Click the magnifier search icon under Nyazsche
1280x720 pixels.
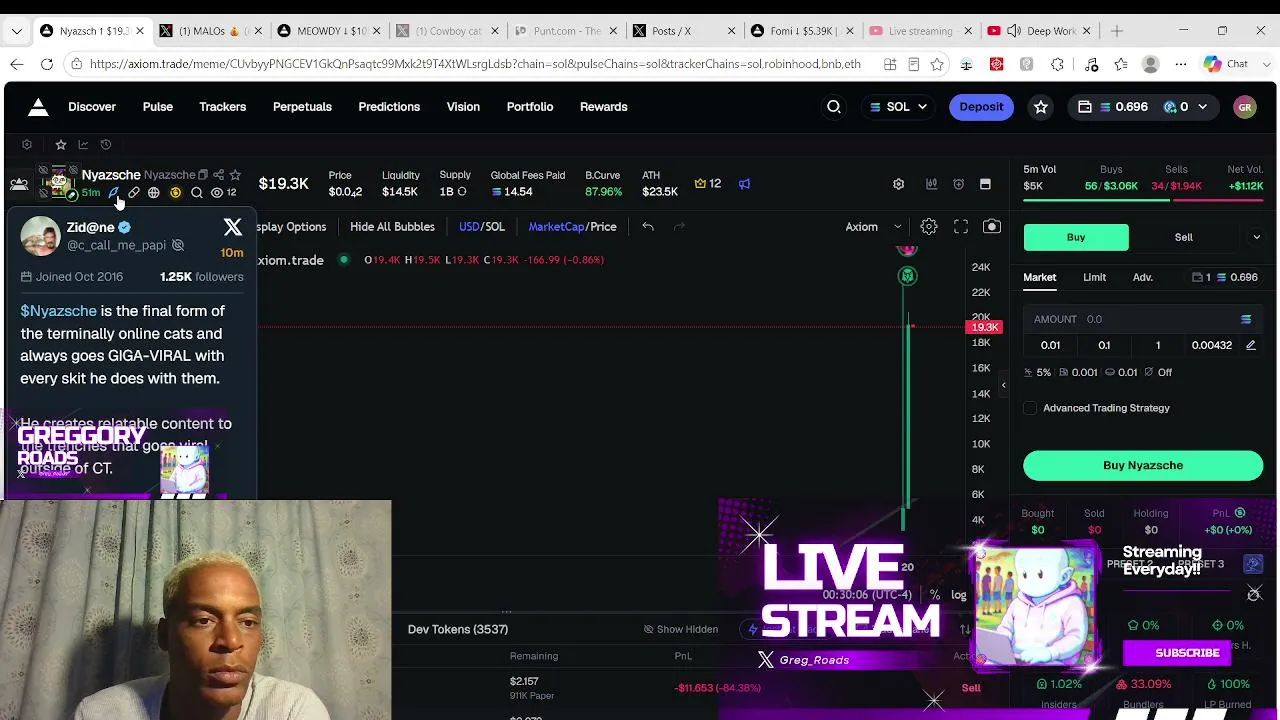coord(197,193)
